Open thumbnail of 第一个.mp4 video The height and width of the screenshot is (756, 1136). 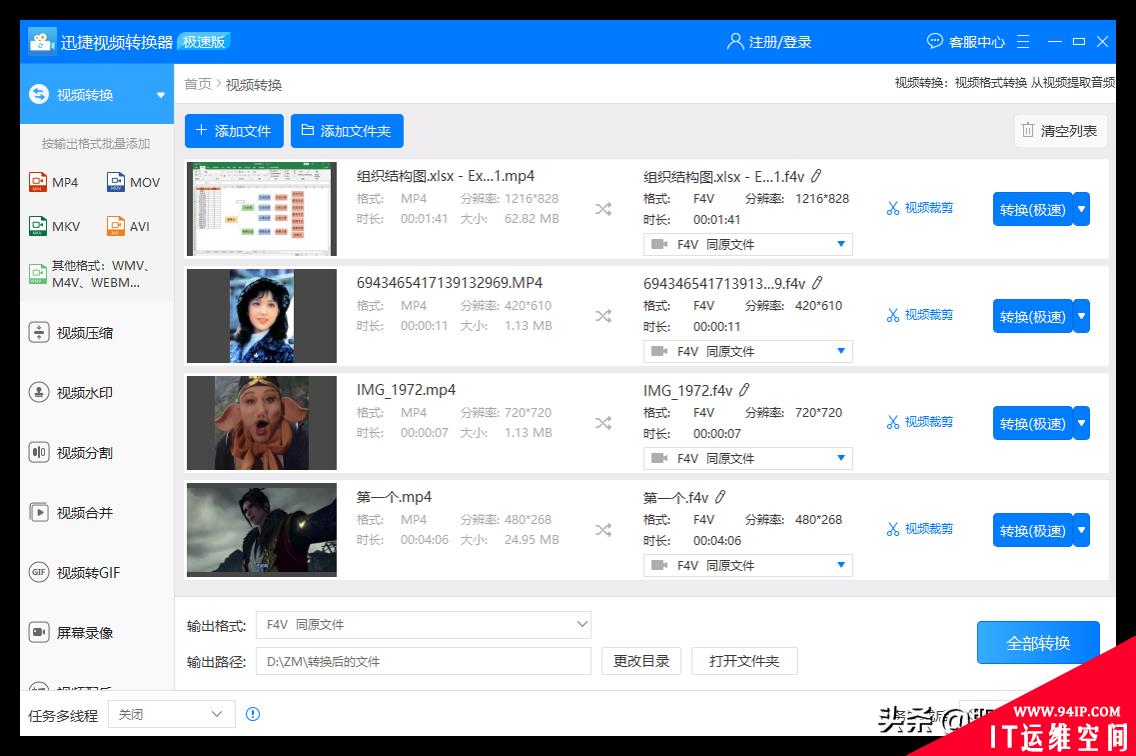tap(262, 530)
